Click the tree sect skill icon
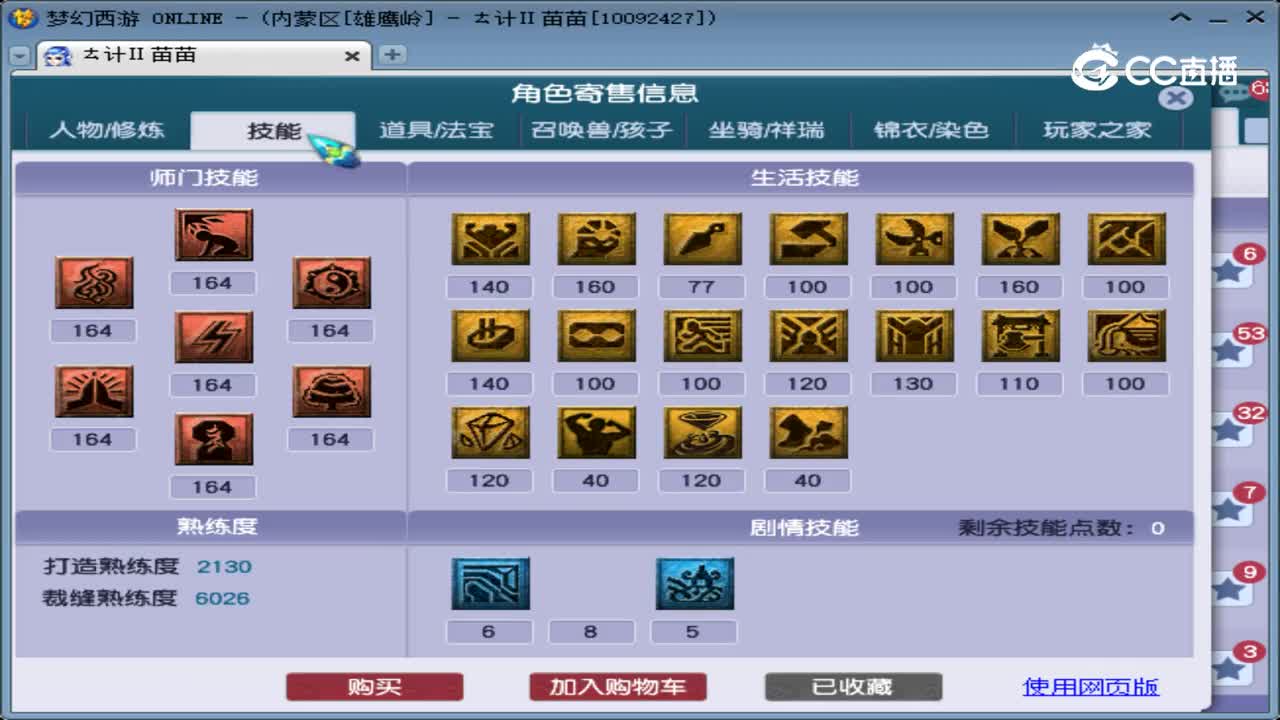This screenshot has width=1280, height=720. [331, 391]
